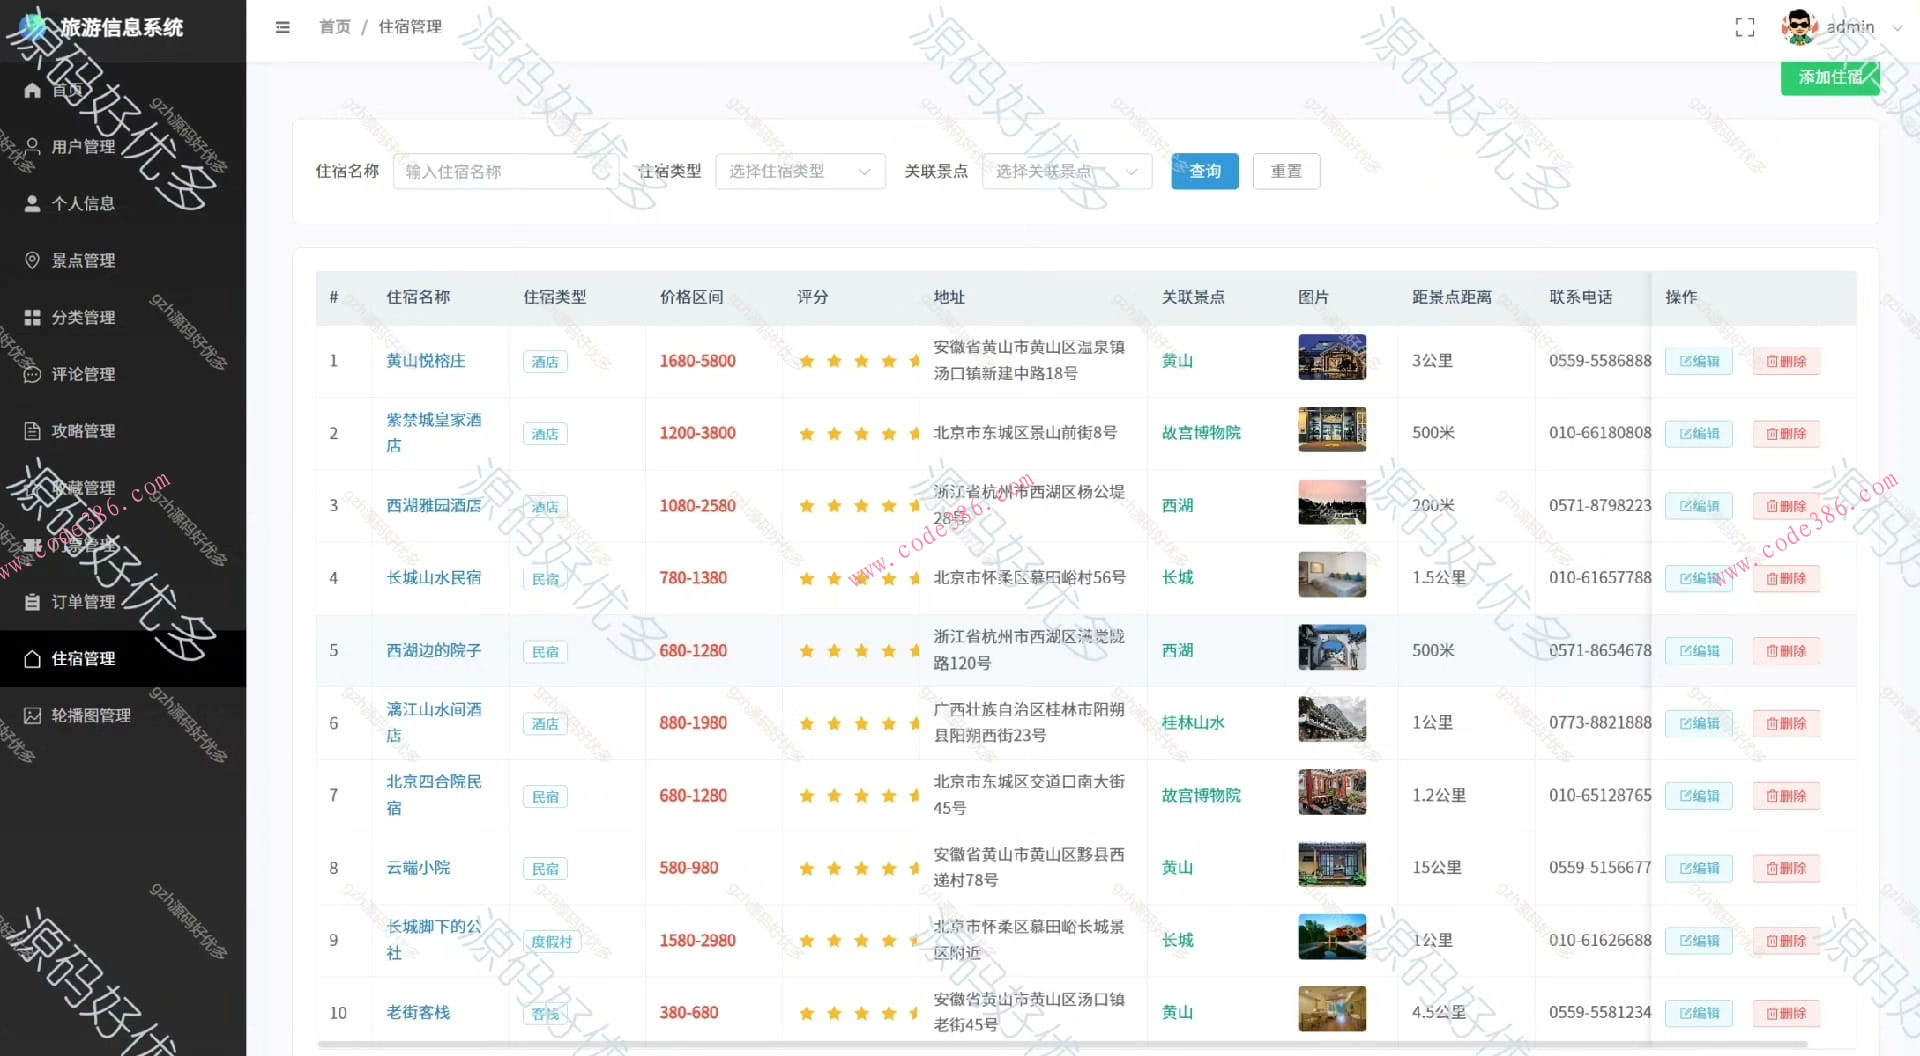This screenshot has width=1920, height=1056.
Task: Open 订单管理 using its list icon
Action: 33,601
